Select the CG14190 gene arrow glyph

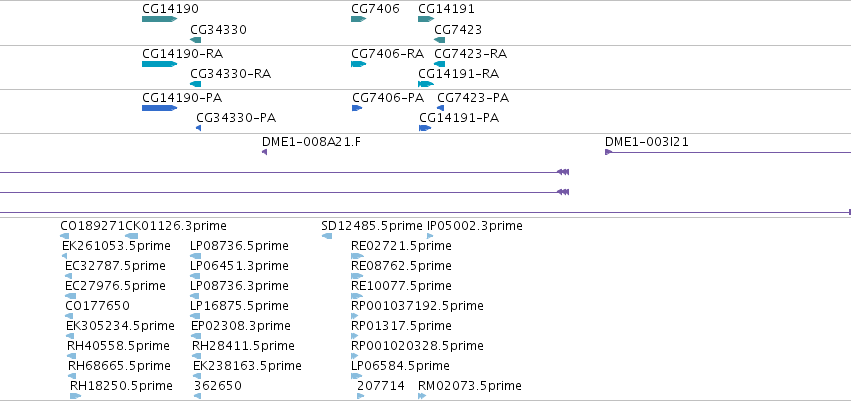(160, 19)
